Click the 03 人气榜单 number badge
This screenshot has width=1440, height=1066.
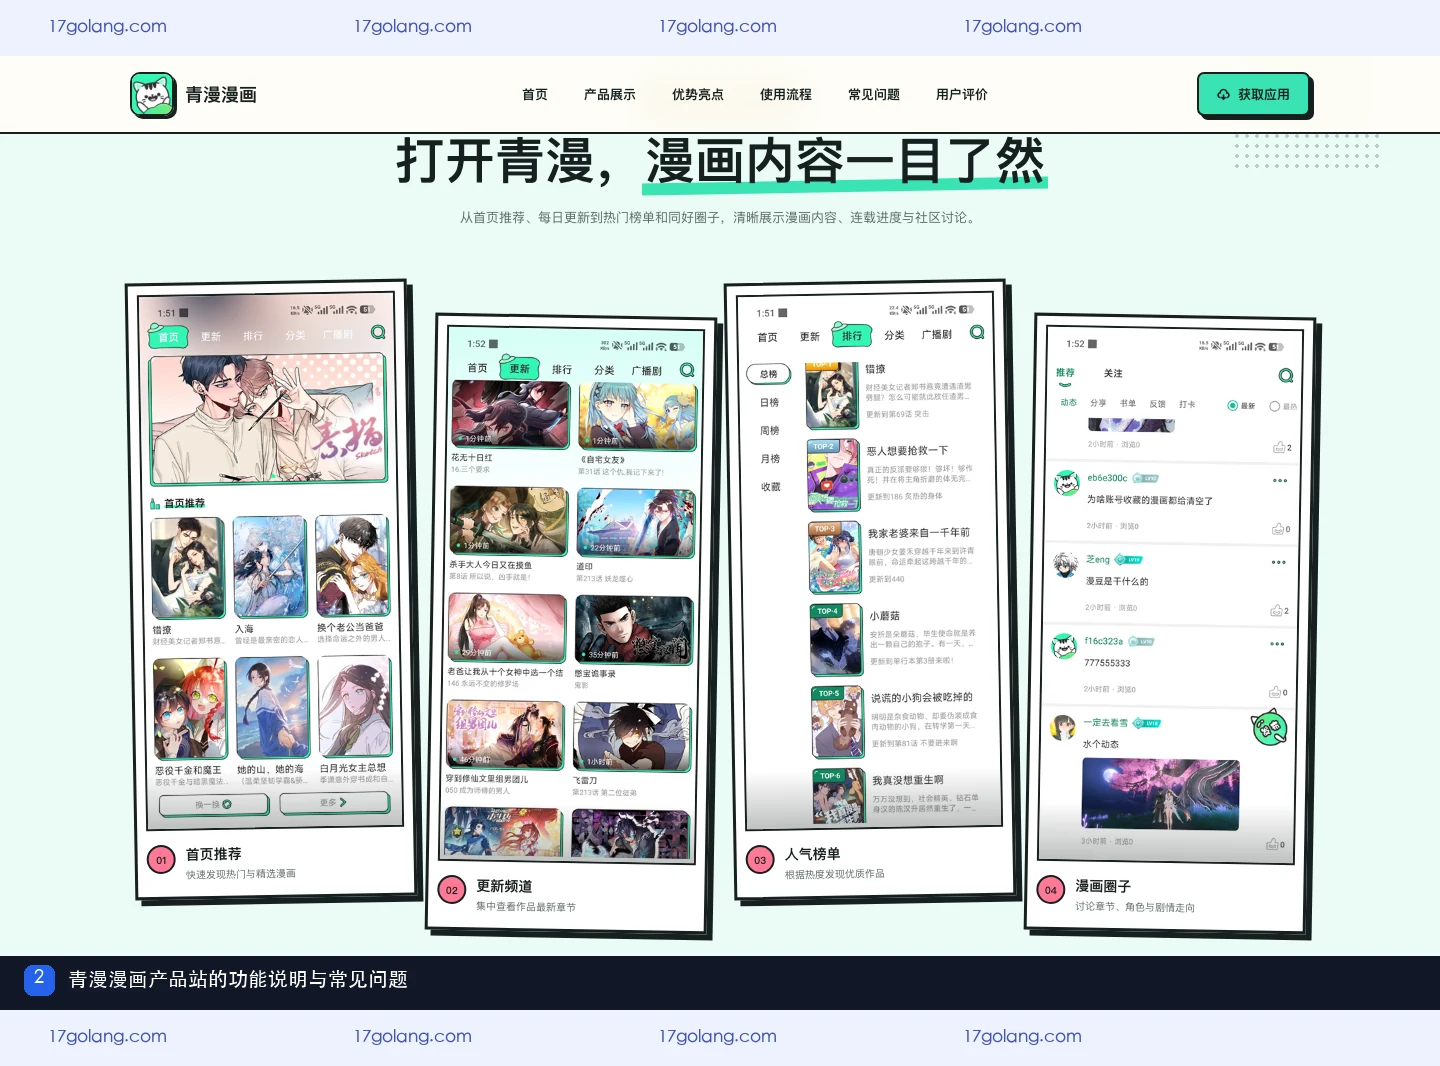coord(760,860)
